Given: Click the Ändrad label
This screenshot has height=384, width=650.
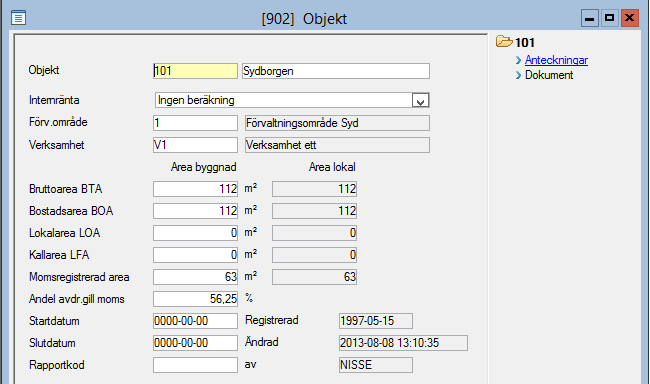Looking at the screenshot, I should (x=262, y=342).
